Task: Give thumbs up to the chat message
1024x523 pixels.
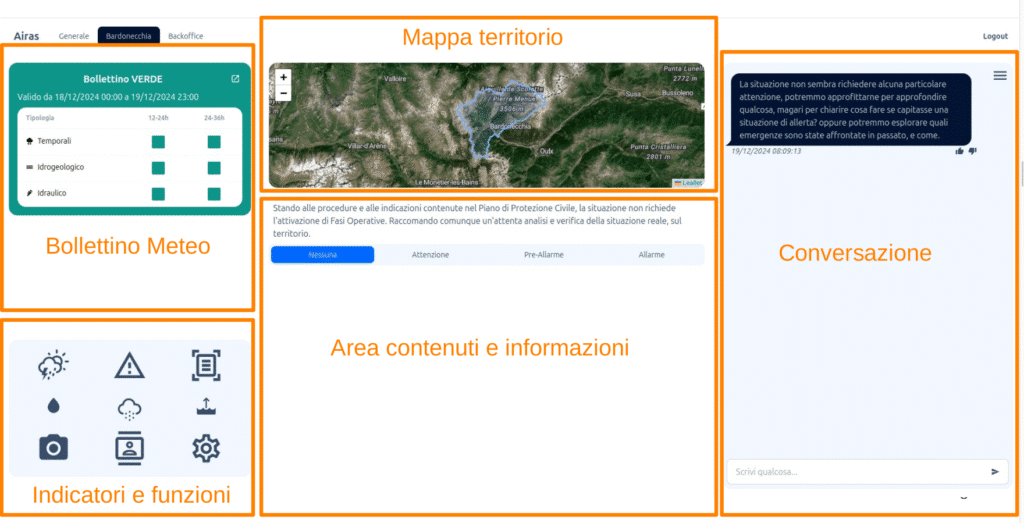Action: (x=960, y=151)
